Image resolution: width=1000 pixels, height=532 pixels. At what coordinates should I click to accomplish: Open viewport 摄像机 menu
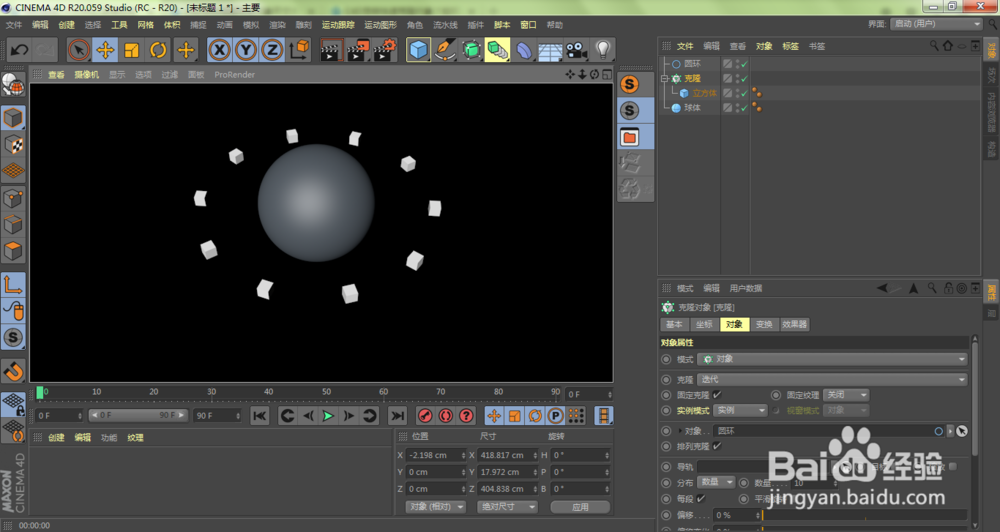point(87,75)
